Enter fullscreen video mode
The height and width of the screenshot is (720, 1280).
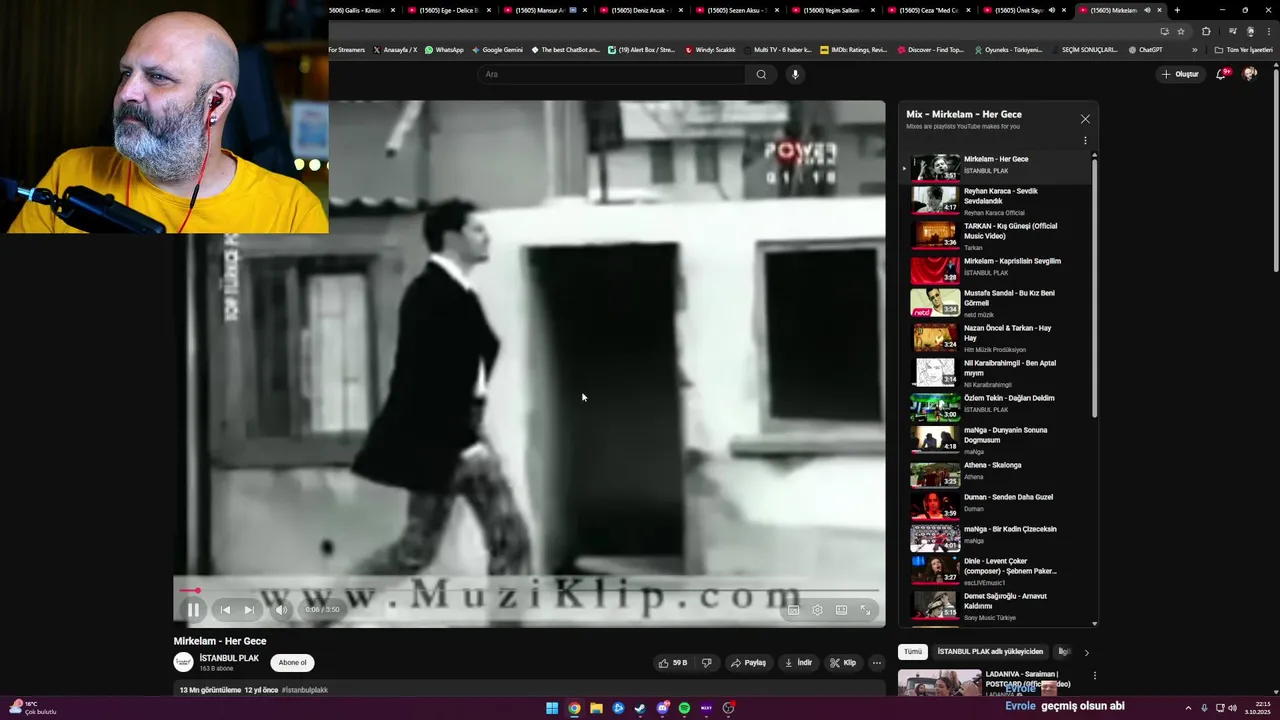pos(865,610)
